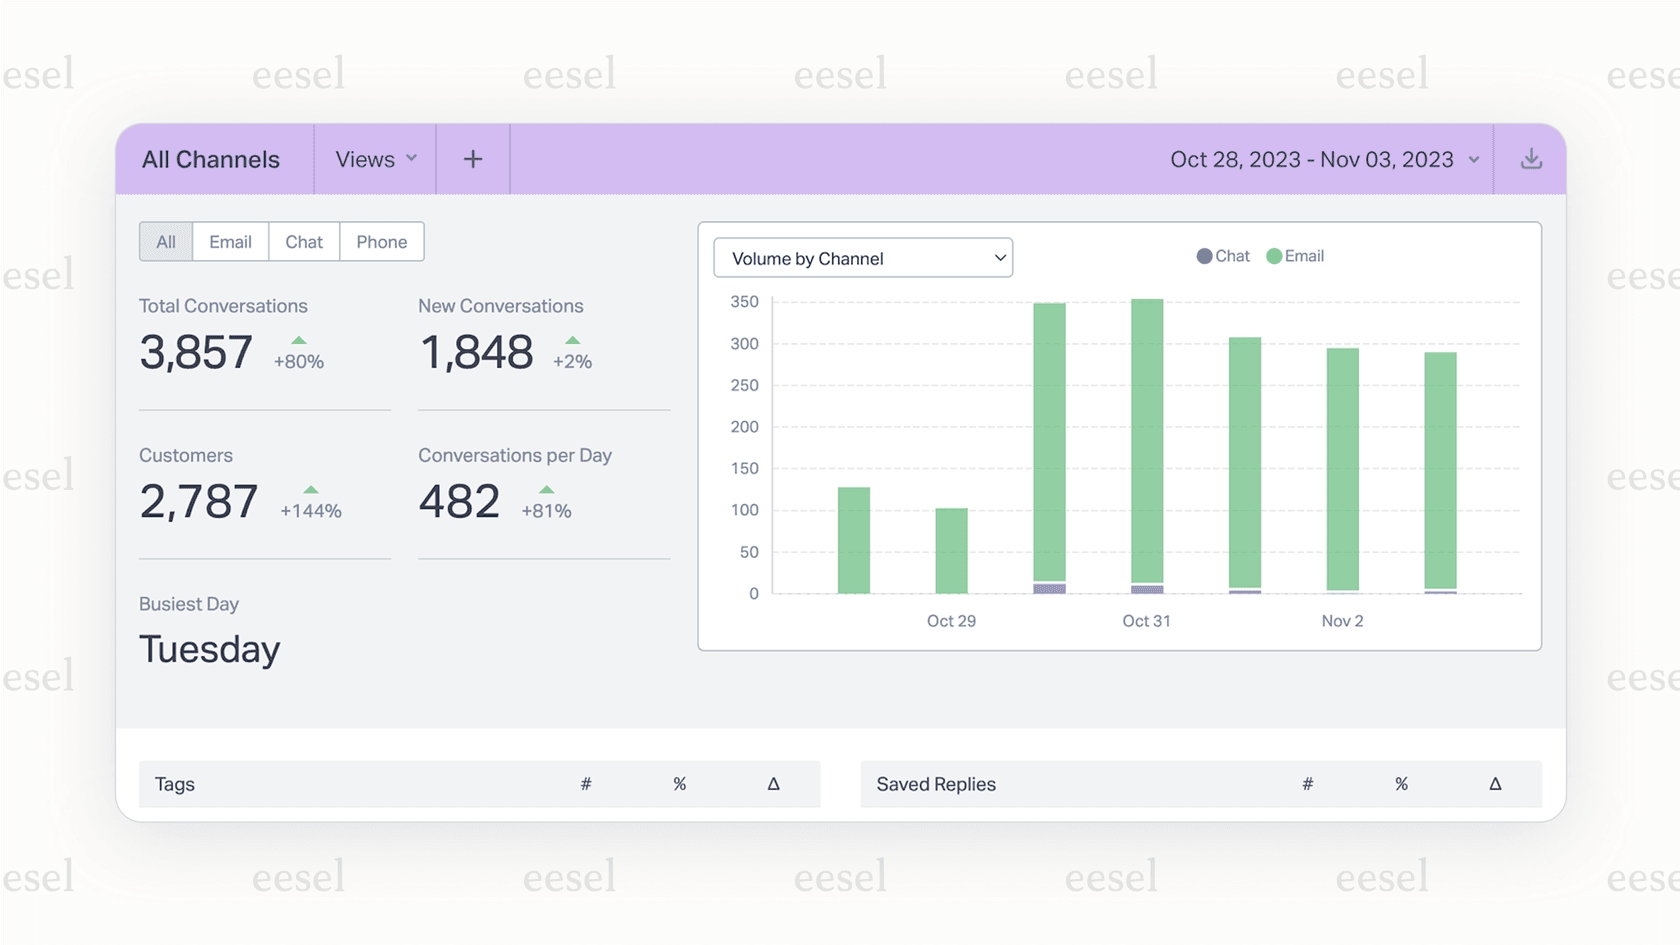Image resolution: width=1680 pixels, height=945 pixels.
Task: Select the Email channel filter
Action: click(x=230, y=241)
